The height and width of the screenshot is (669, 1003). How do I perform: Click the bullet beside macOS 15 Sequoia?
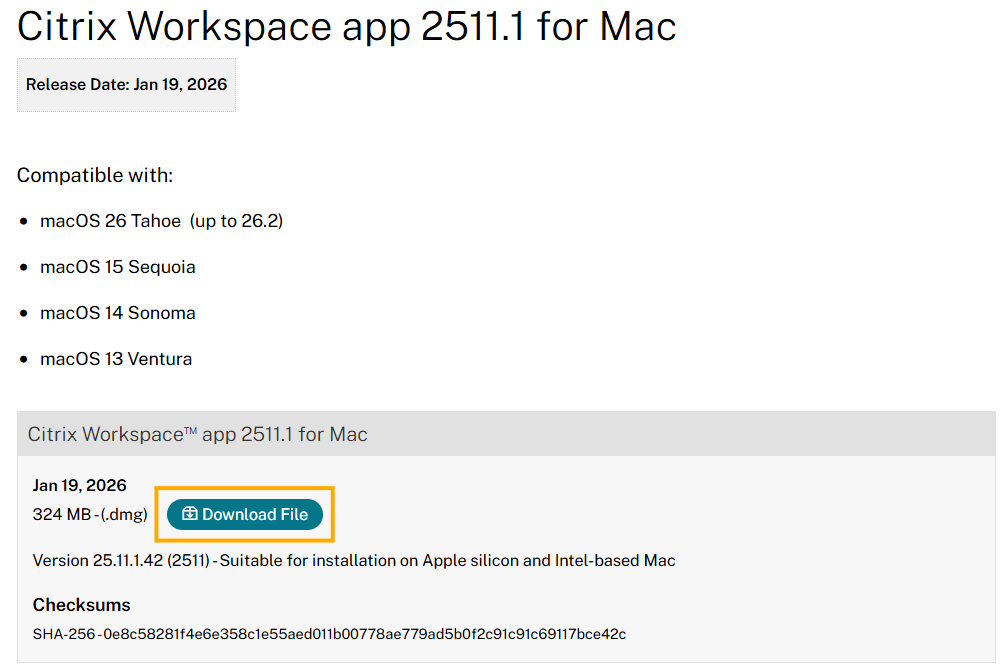tap(24, 267)
